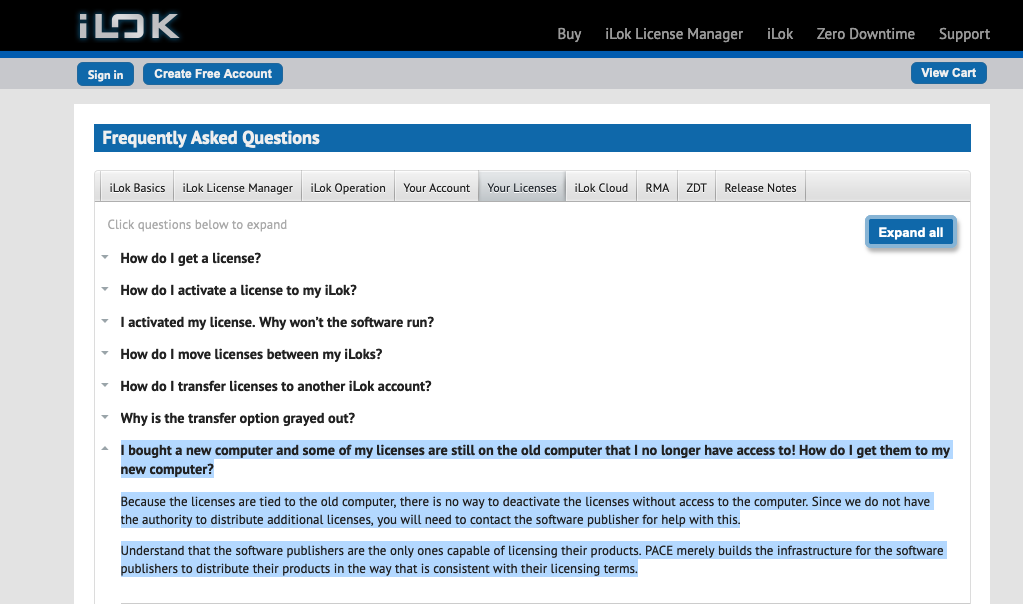1023x604 pixels.
Task: Expand "How do I activate a license to my iLok?"
Action: (x=238, y=290)
